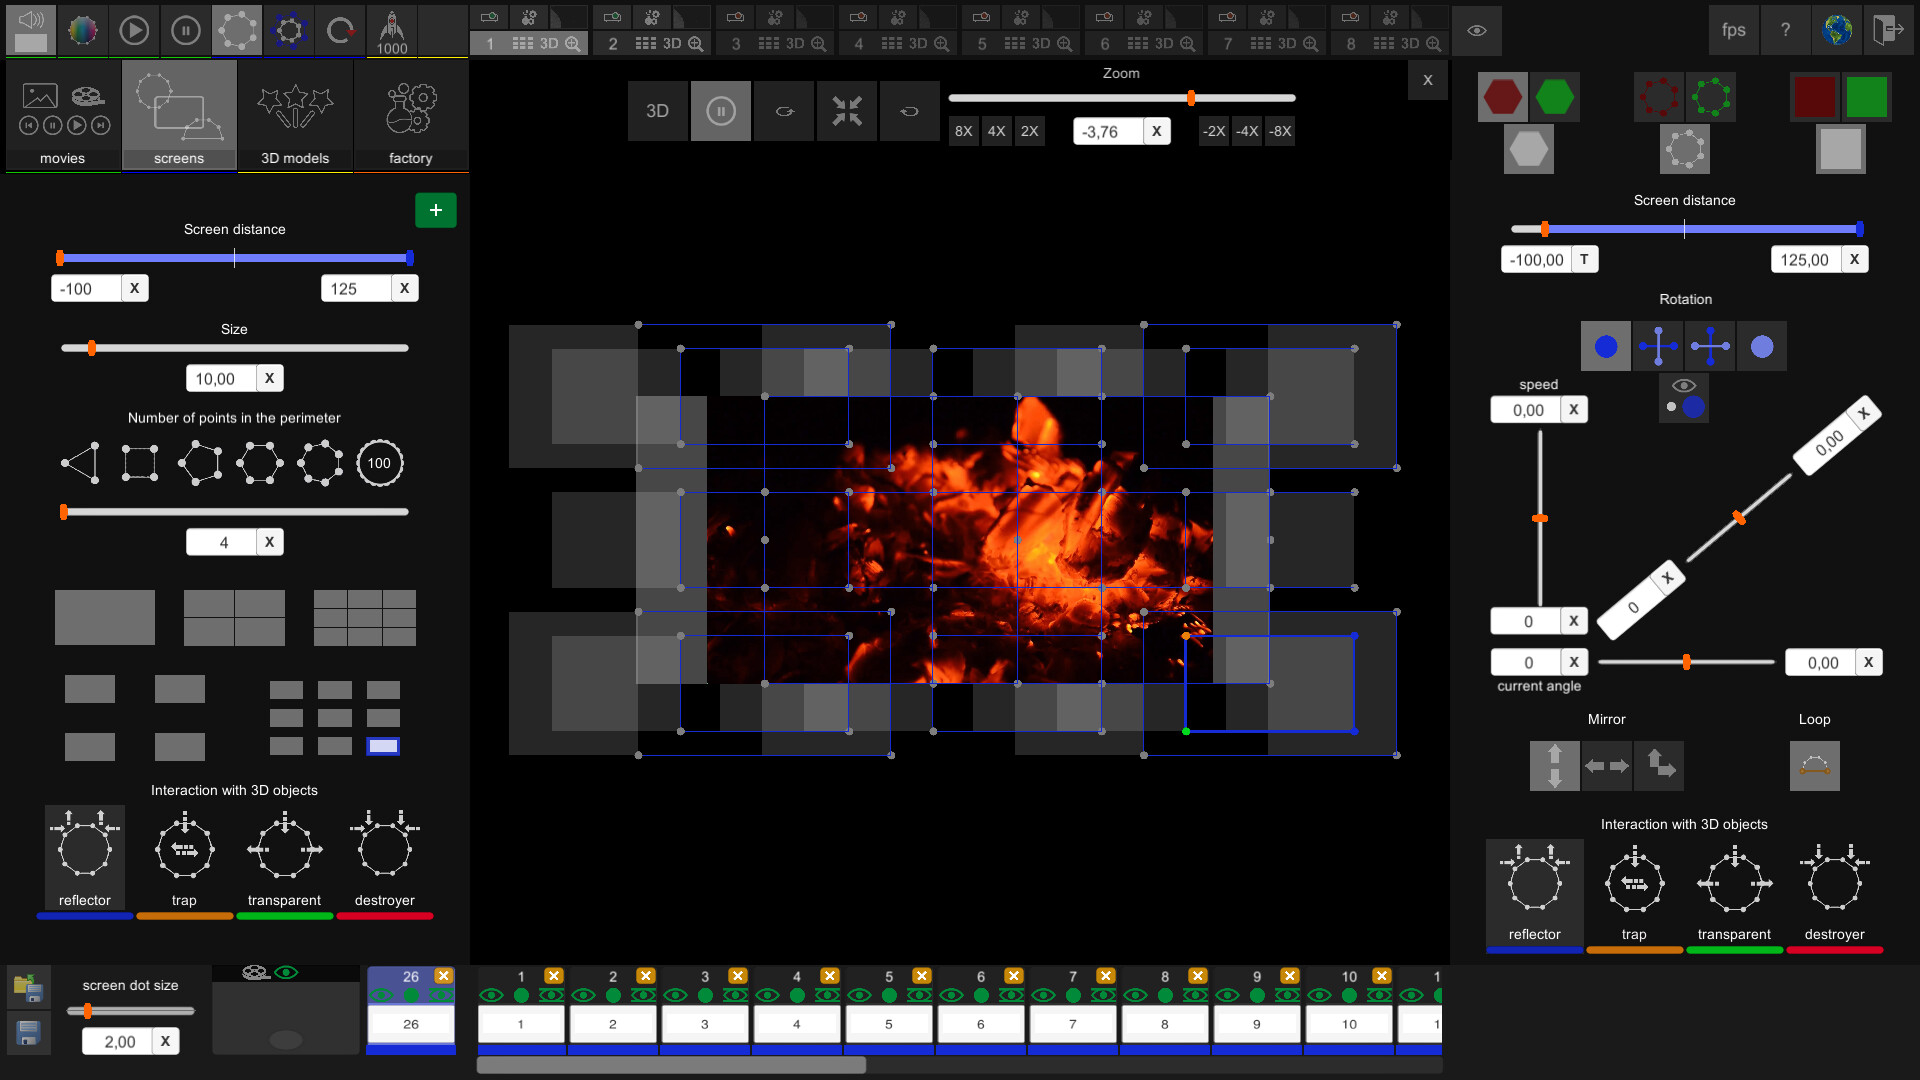The width and height of the screenshot is (1920, 1080).
Task: Toggle the large eye preview icon top-right toolbar
Action: [1477, 30]
